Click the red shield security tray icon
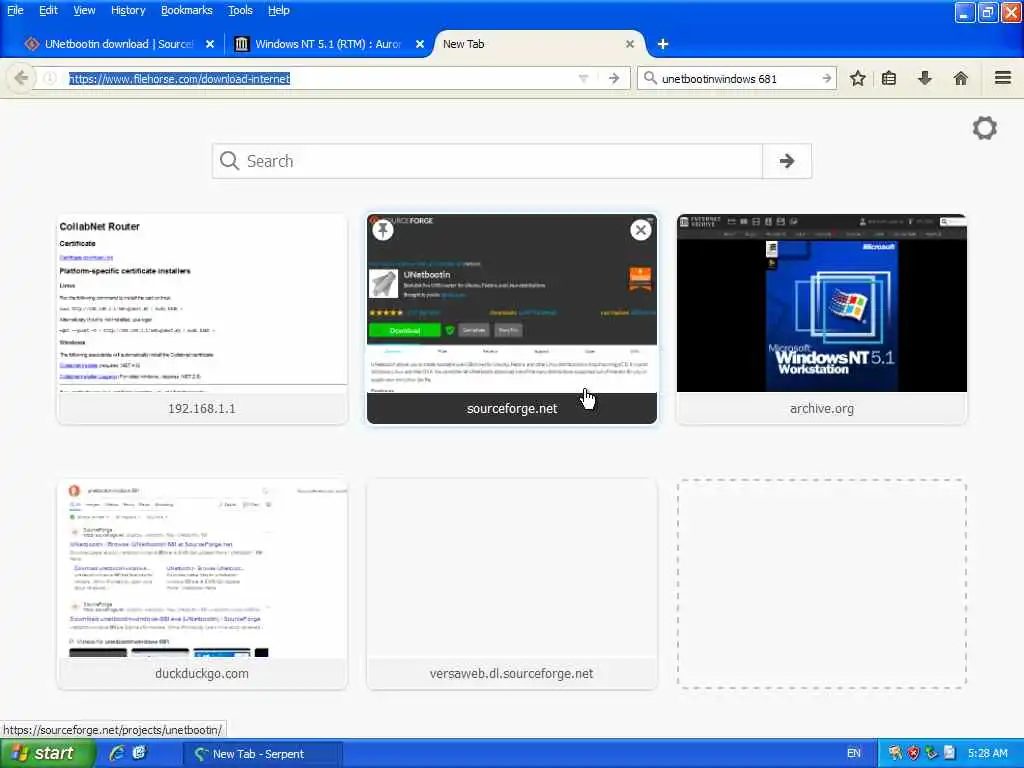This screenshot has width=1024, height=768. coord(913,753)
